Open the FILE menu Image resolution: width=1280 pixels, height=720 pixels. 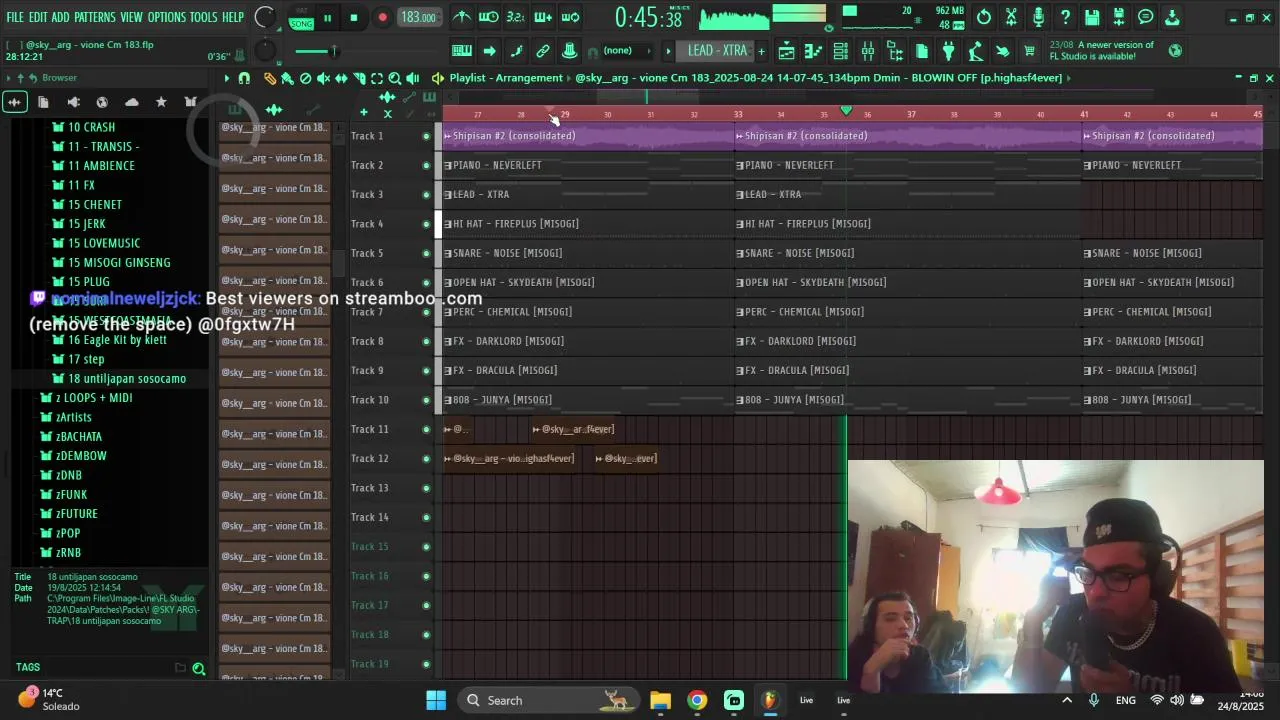tap(15, 17)
